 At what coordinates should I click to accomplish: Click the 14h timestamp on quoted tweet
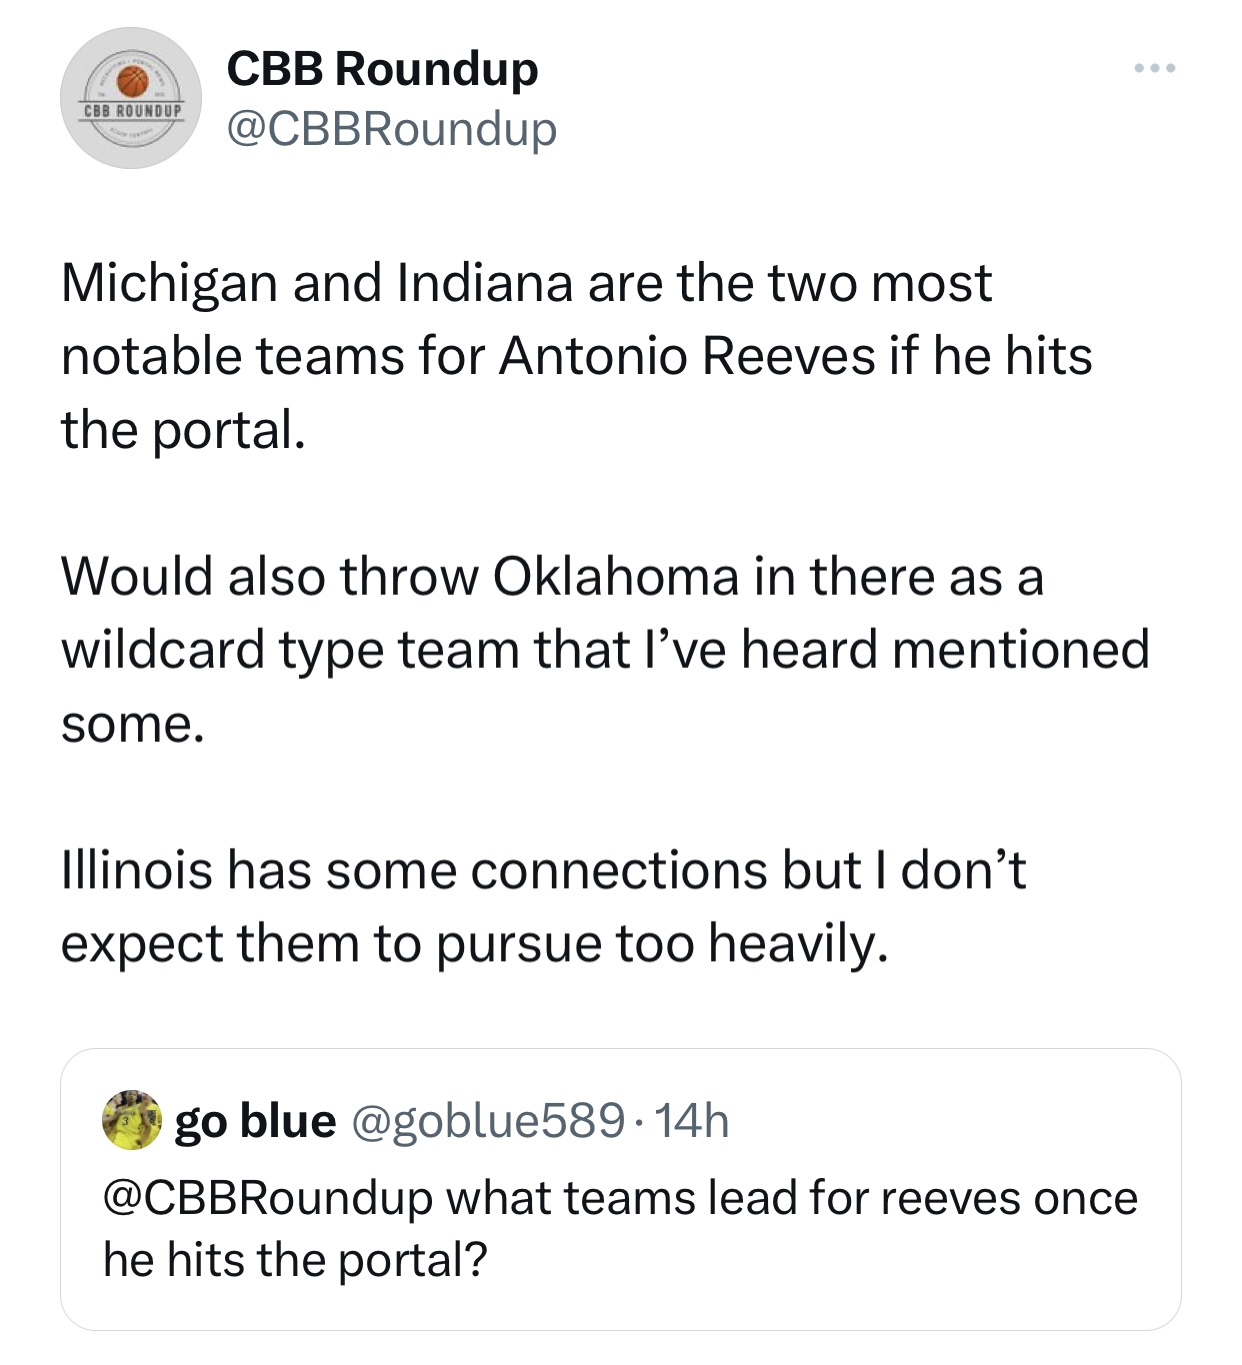[693, 1121]
